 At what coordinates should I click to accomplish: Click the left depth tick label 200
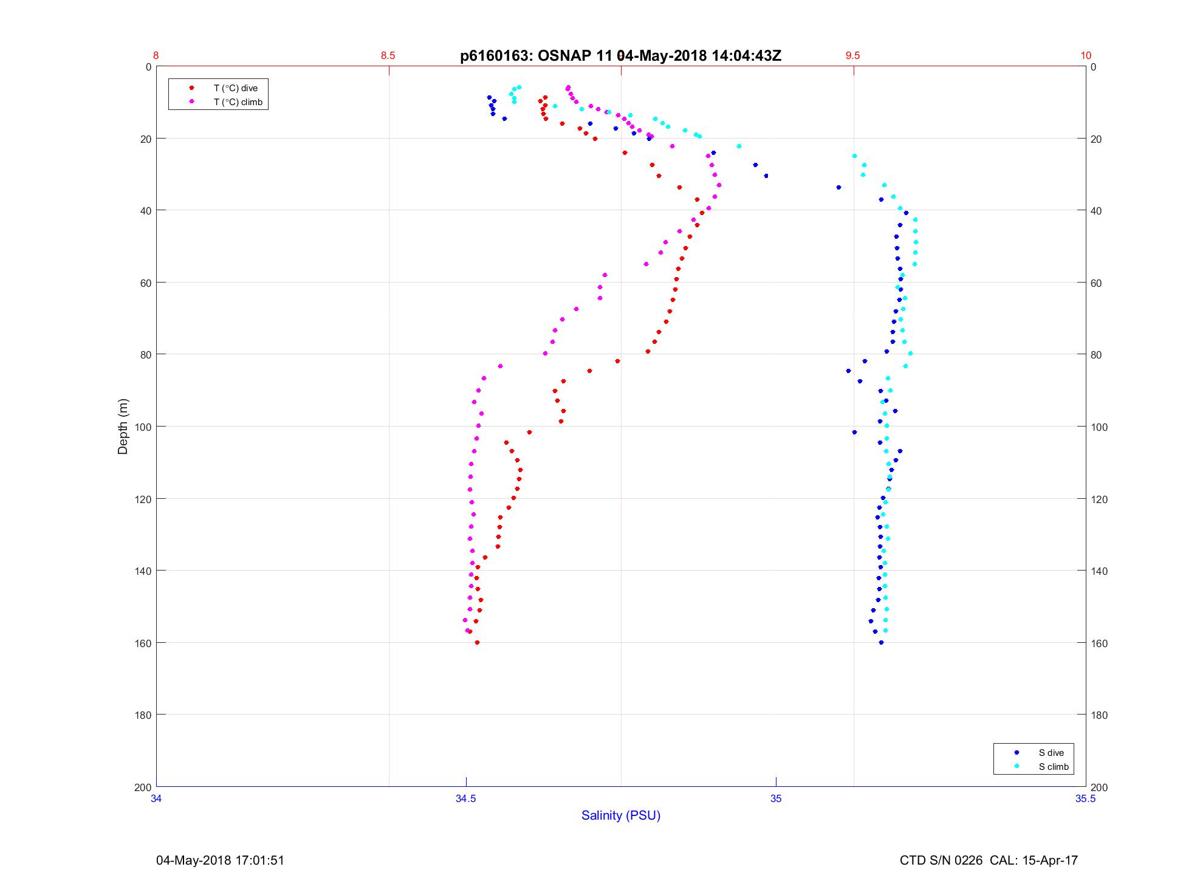coord(142,787)
